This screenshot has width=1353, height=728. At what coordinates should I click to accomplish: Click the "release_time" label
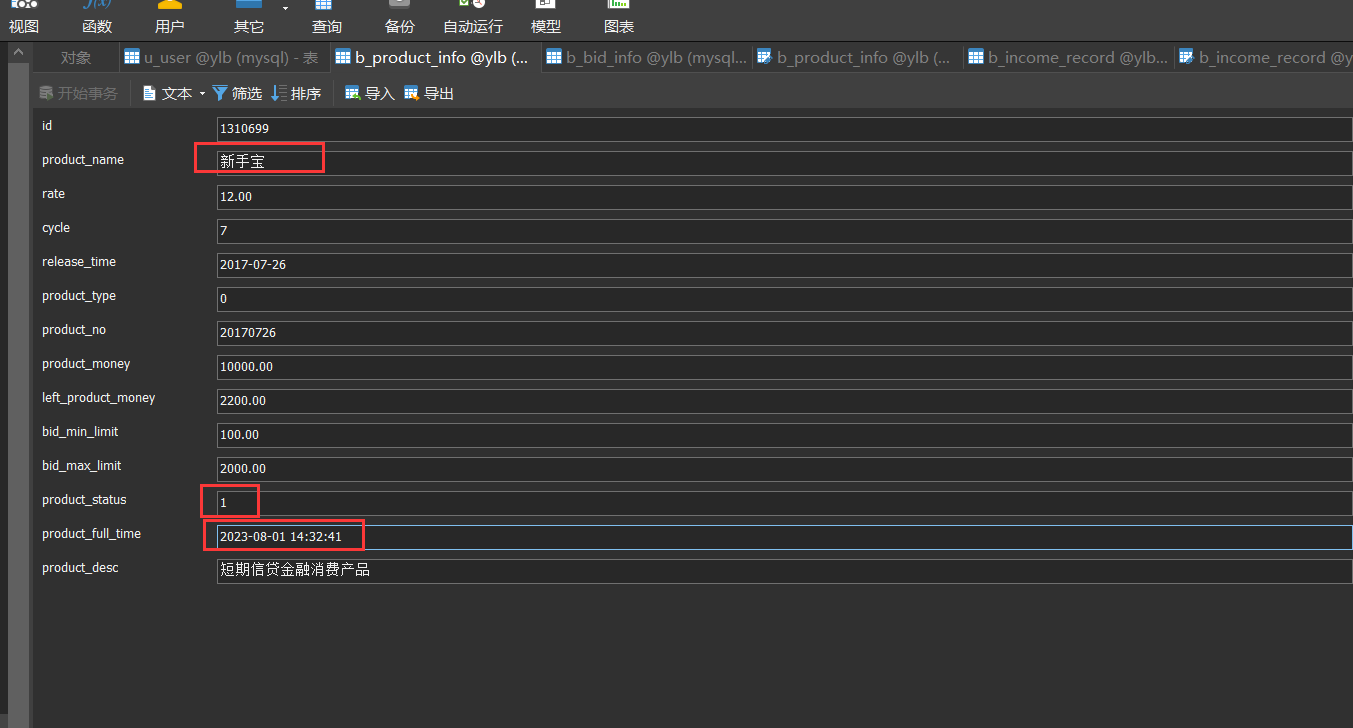79,262
